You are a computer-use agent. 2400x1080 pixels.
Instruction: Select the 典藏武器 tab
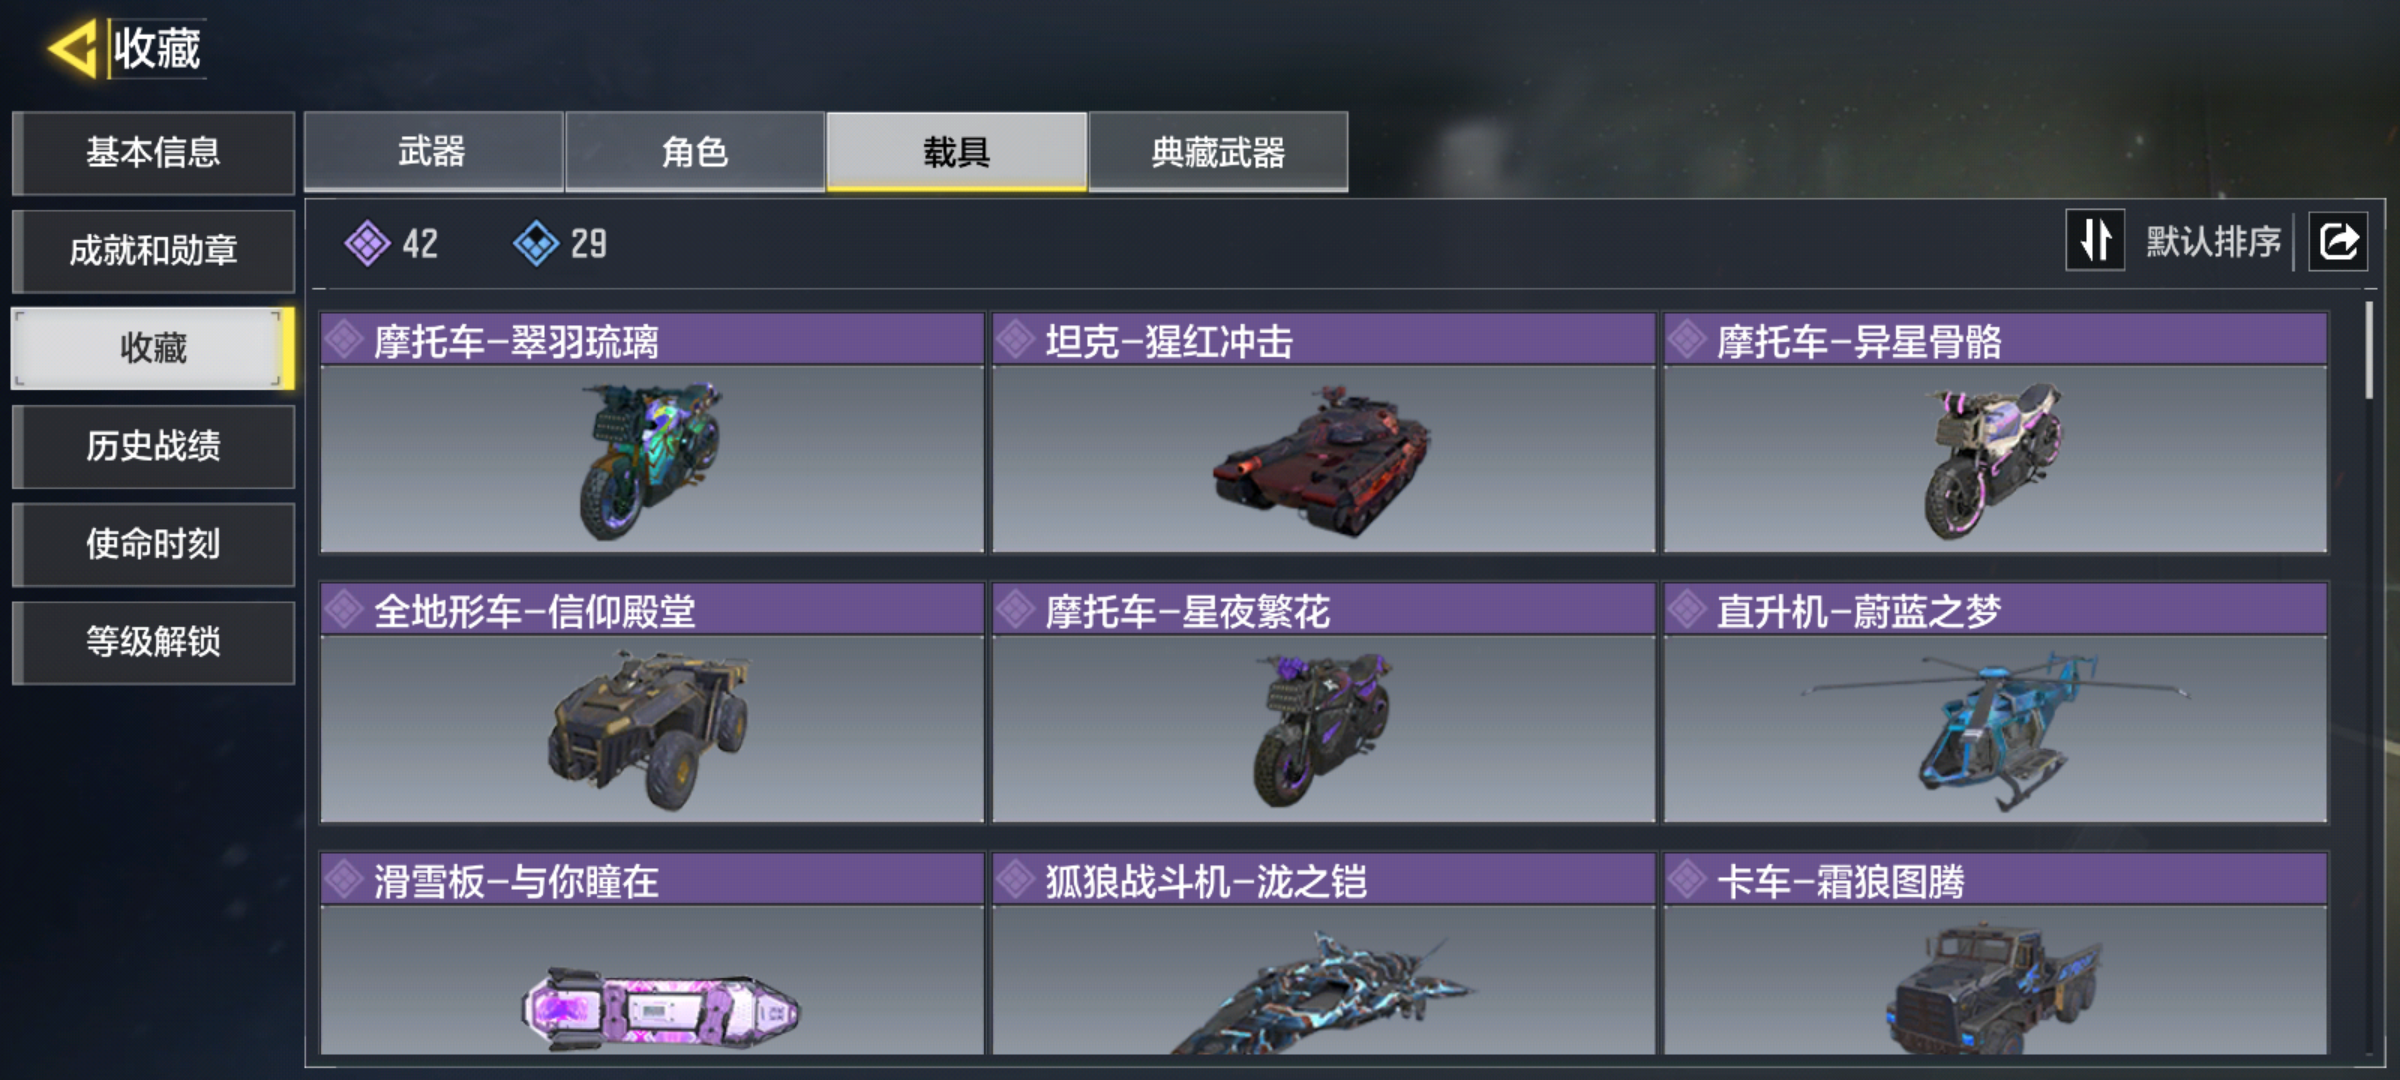(x=1218, y=152)
